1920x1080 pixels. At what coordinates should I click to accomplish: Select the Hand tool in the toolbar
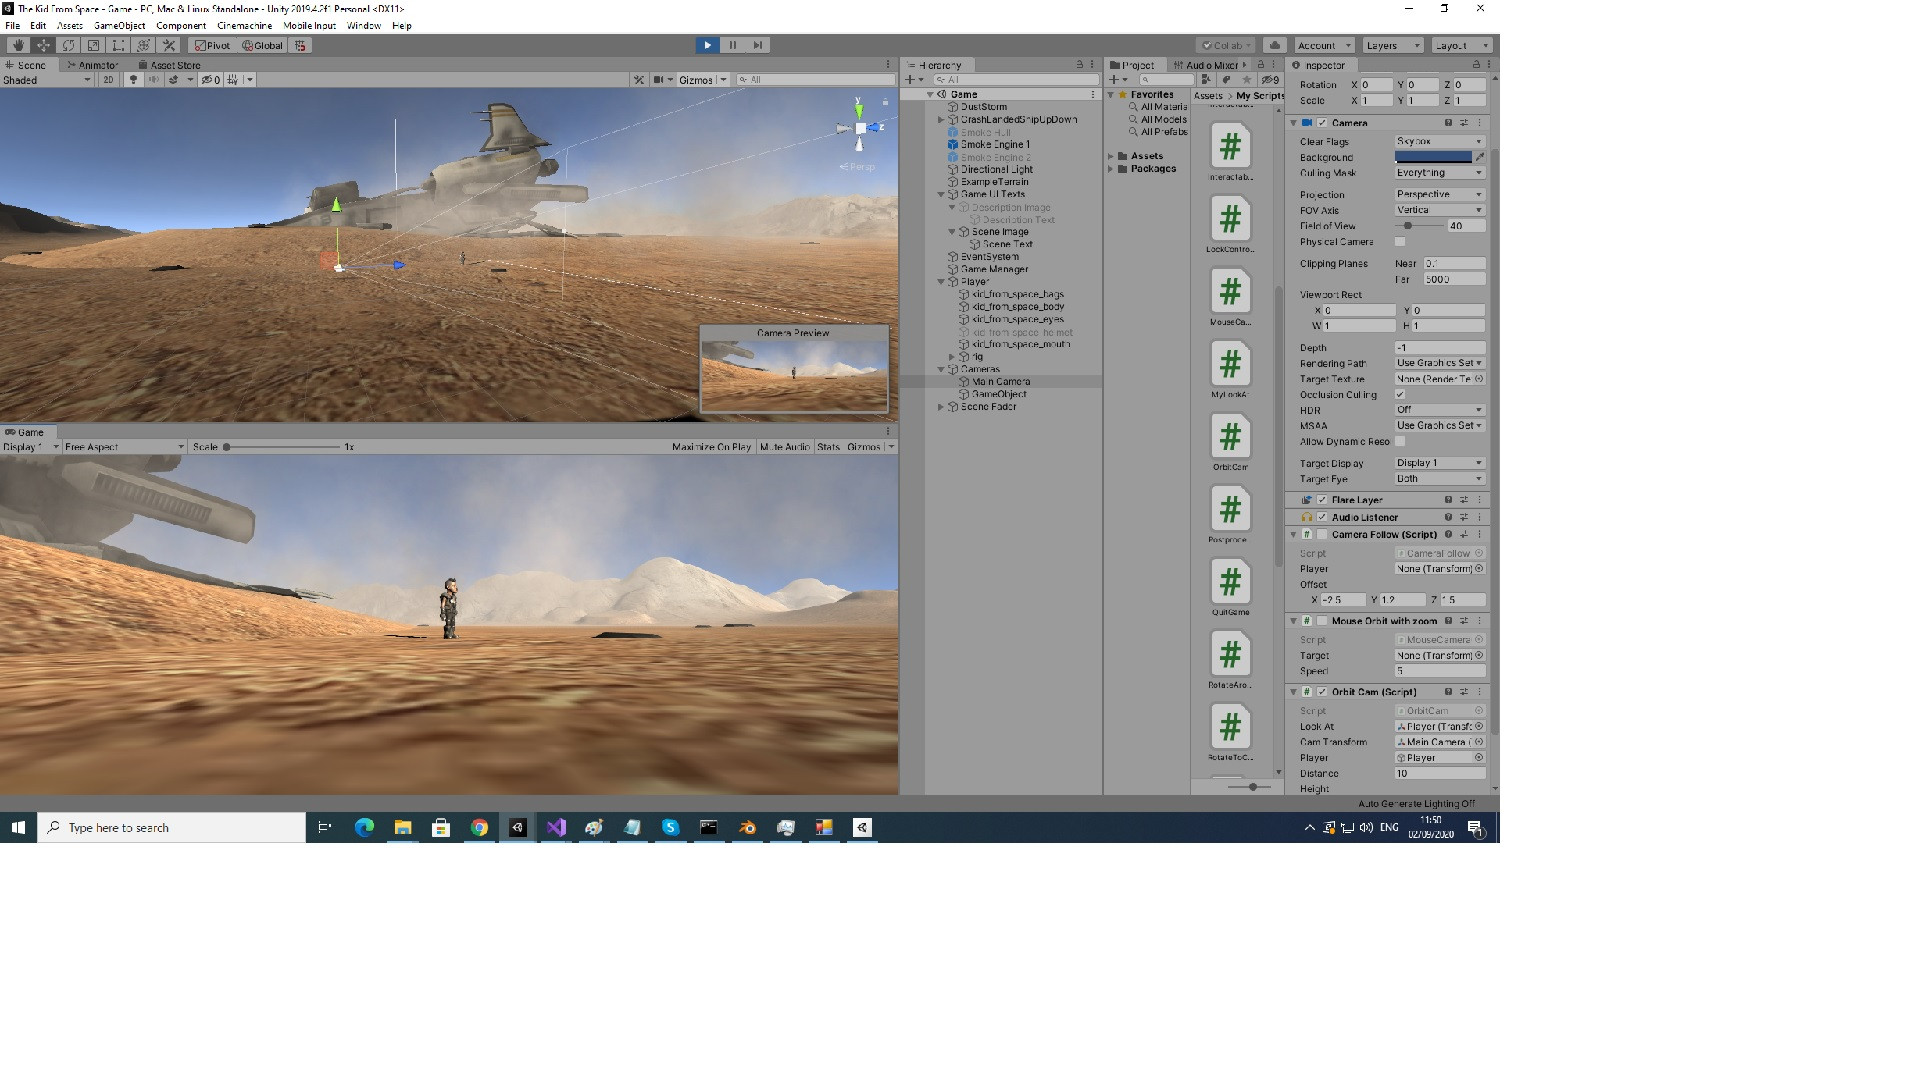coord(18,45)
